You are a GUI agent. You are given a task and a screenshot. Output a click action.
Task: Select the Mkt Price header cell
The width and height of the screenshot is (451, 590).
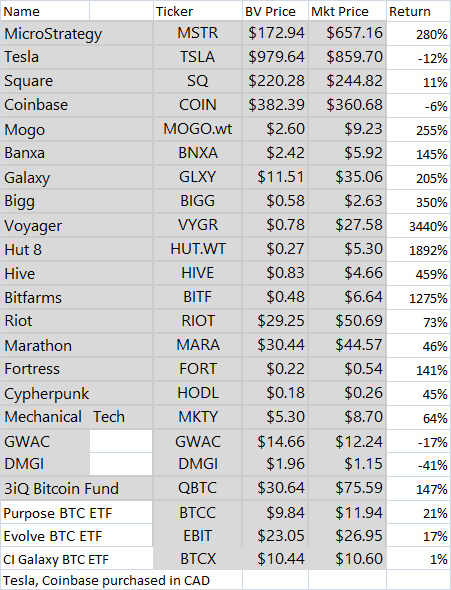(x=348, y=11)
